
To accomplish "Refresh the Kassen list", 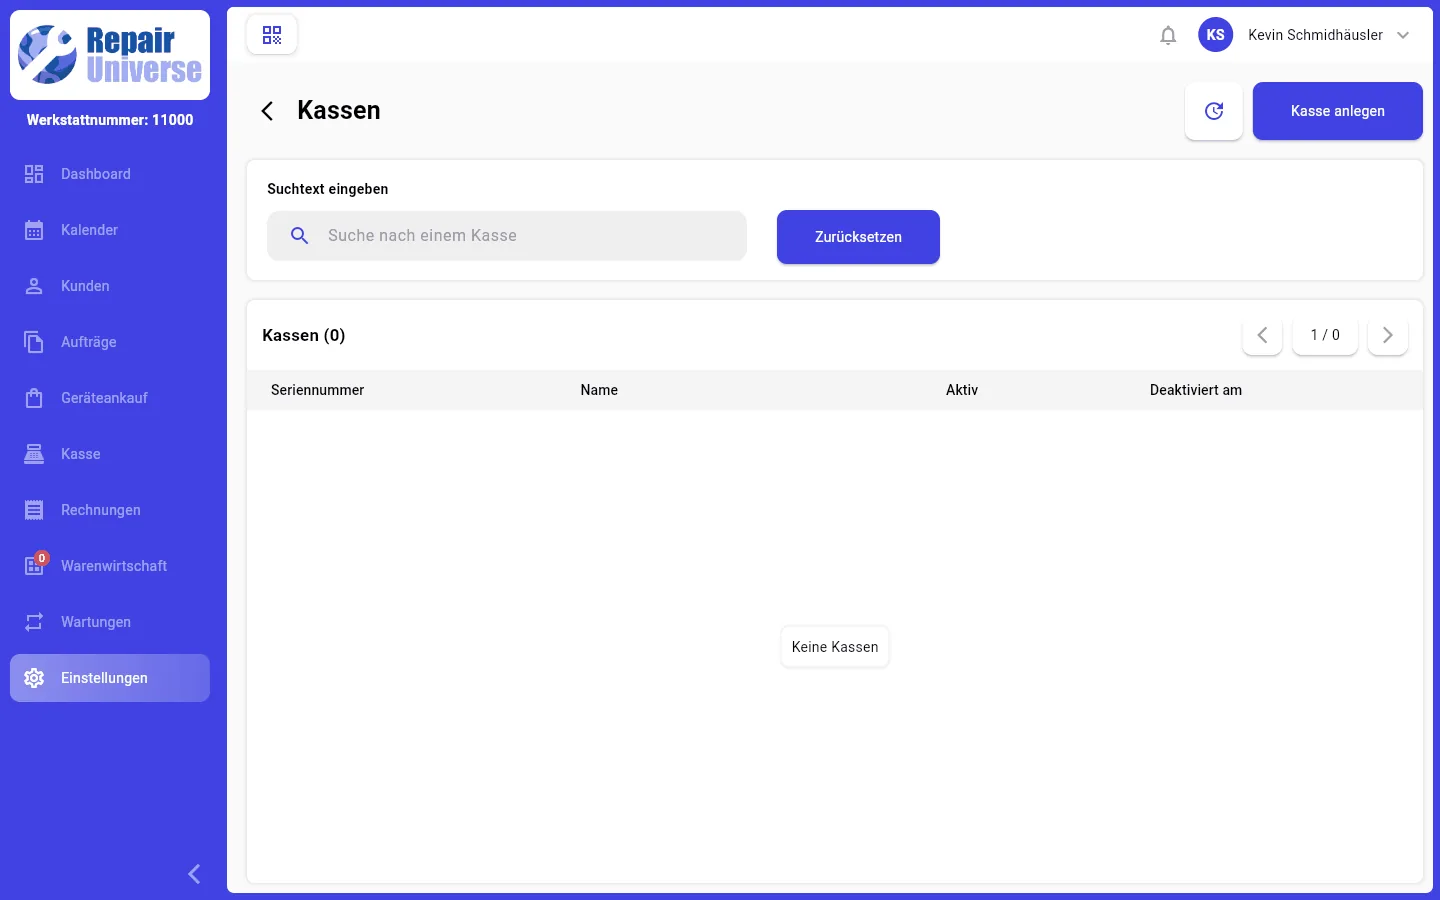I will click(1214, 111).
